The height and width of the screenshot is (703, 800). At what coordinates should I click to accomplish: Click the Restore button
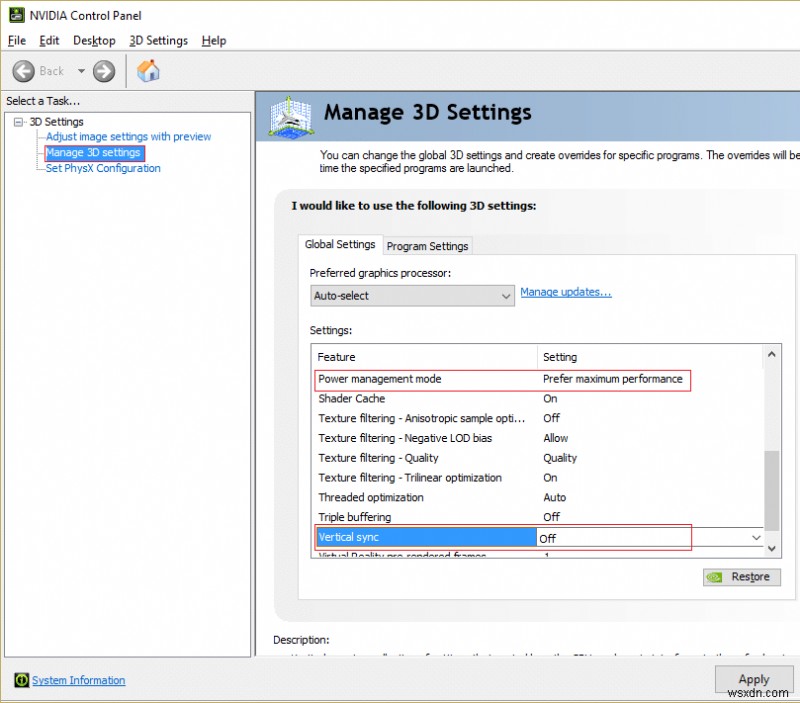pyautogui.click(x=741, y=577)
